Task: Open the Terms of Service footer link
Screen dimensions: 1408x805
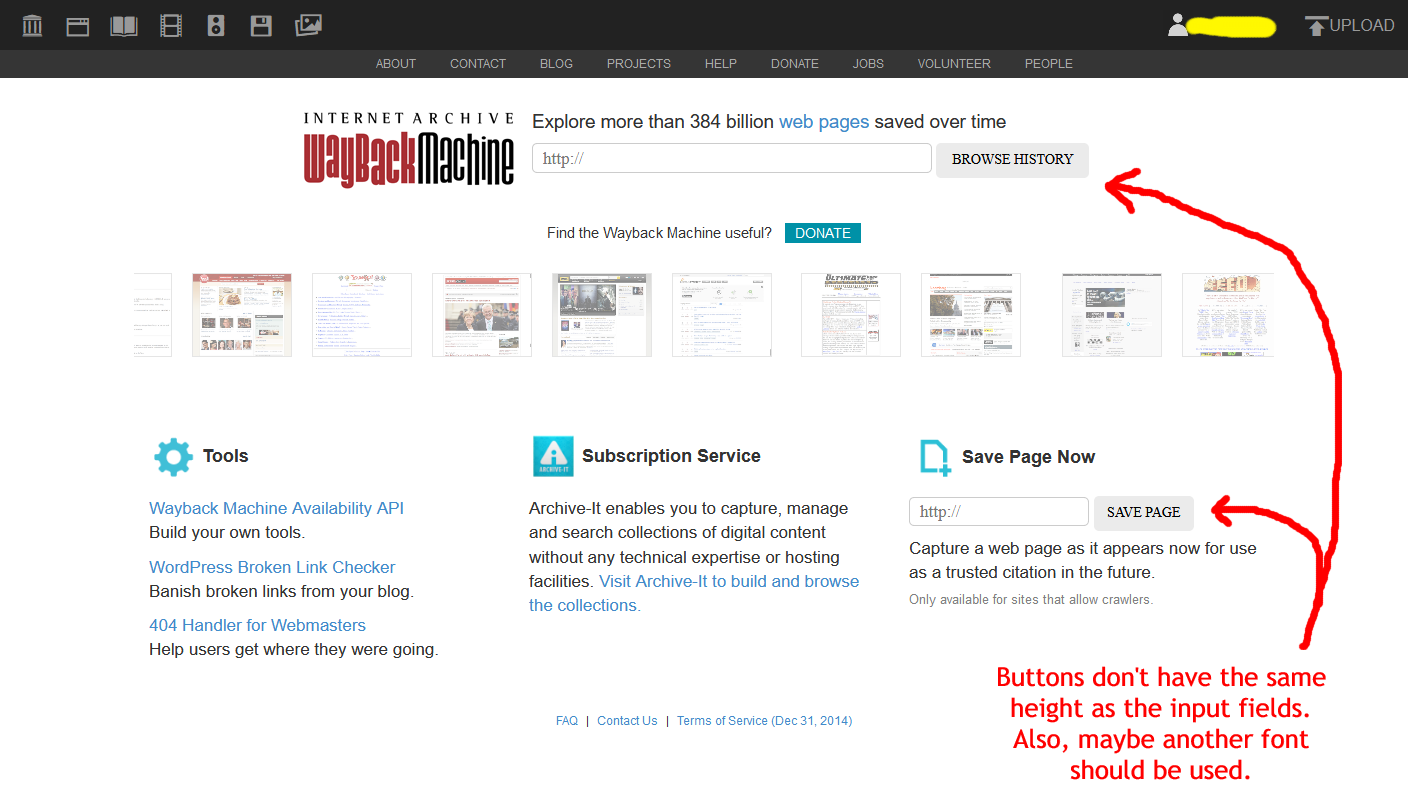Action: tap(764, 721)
